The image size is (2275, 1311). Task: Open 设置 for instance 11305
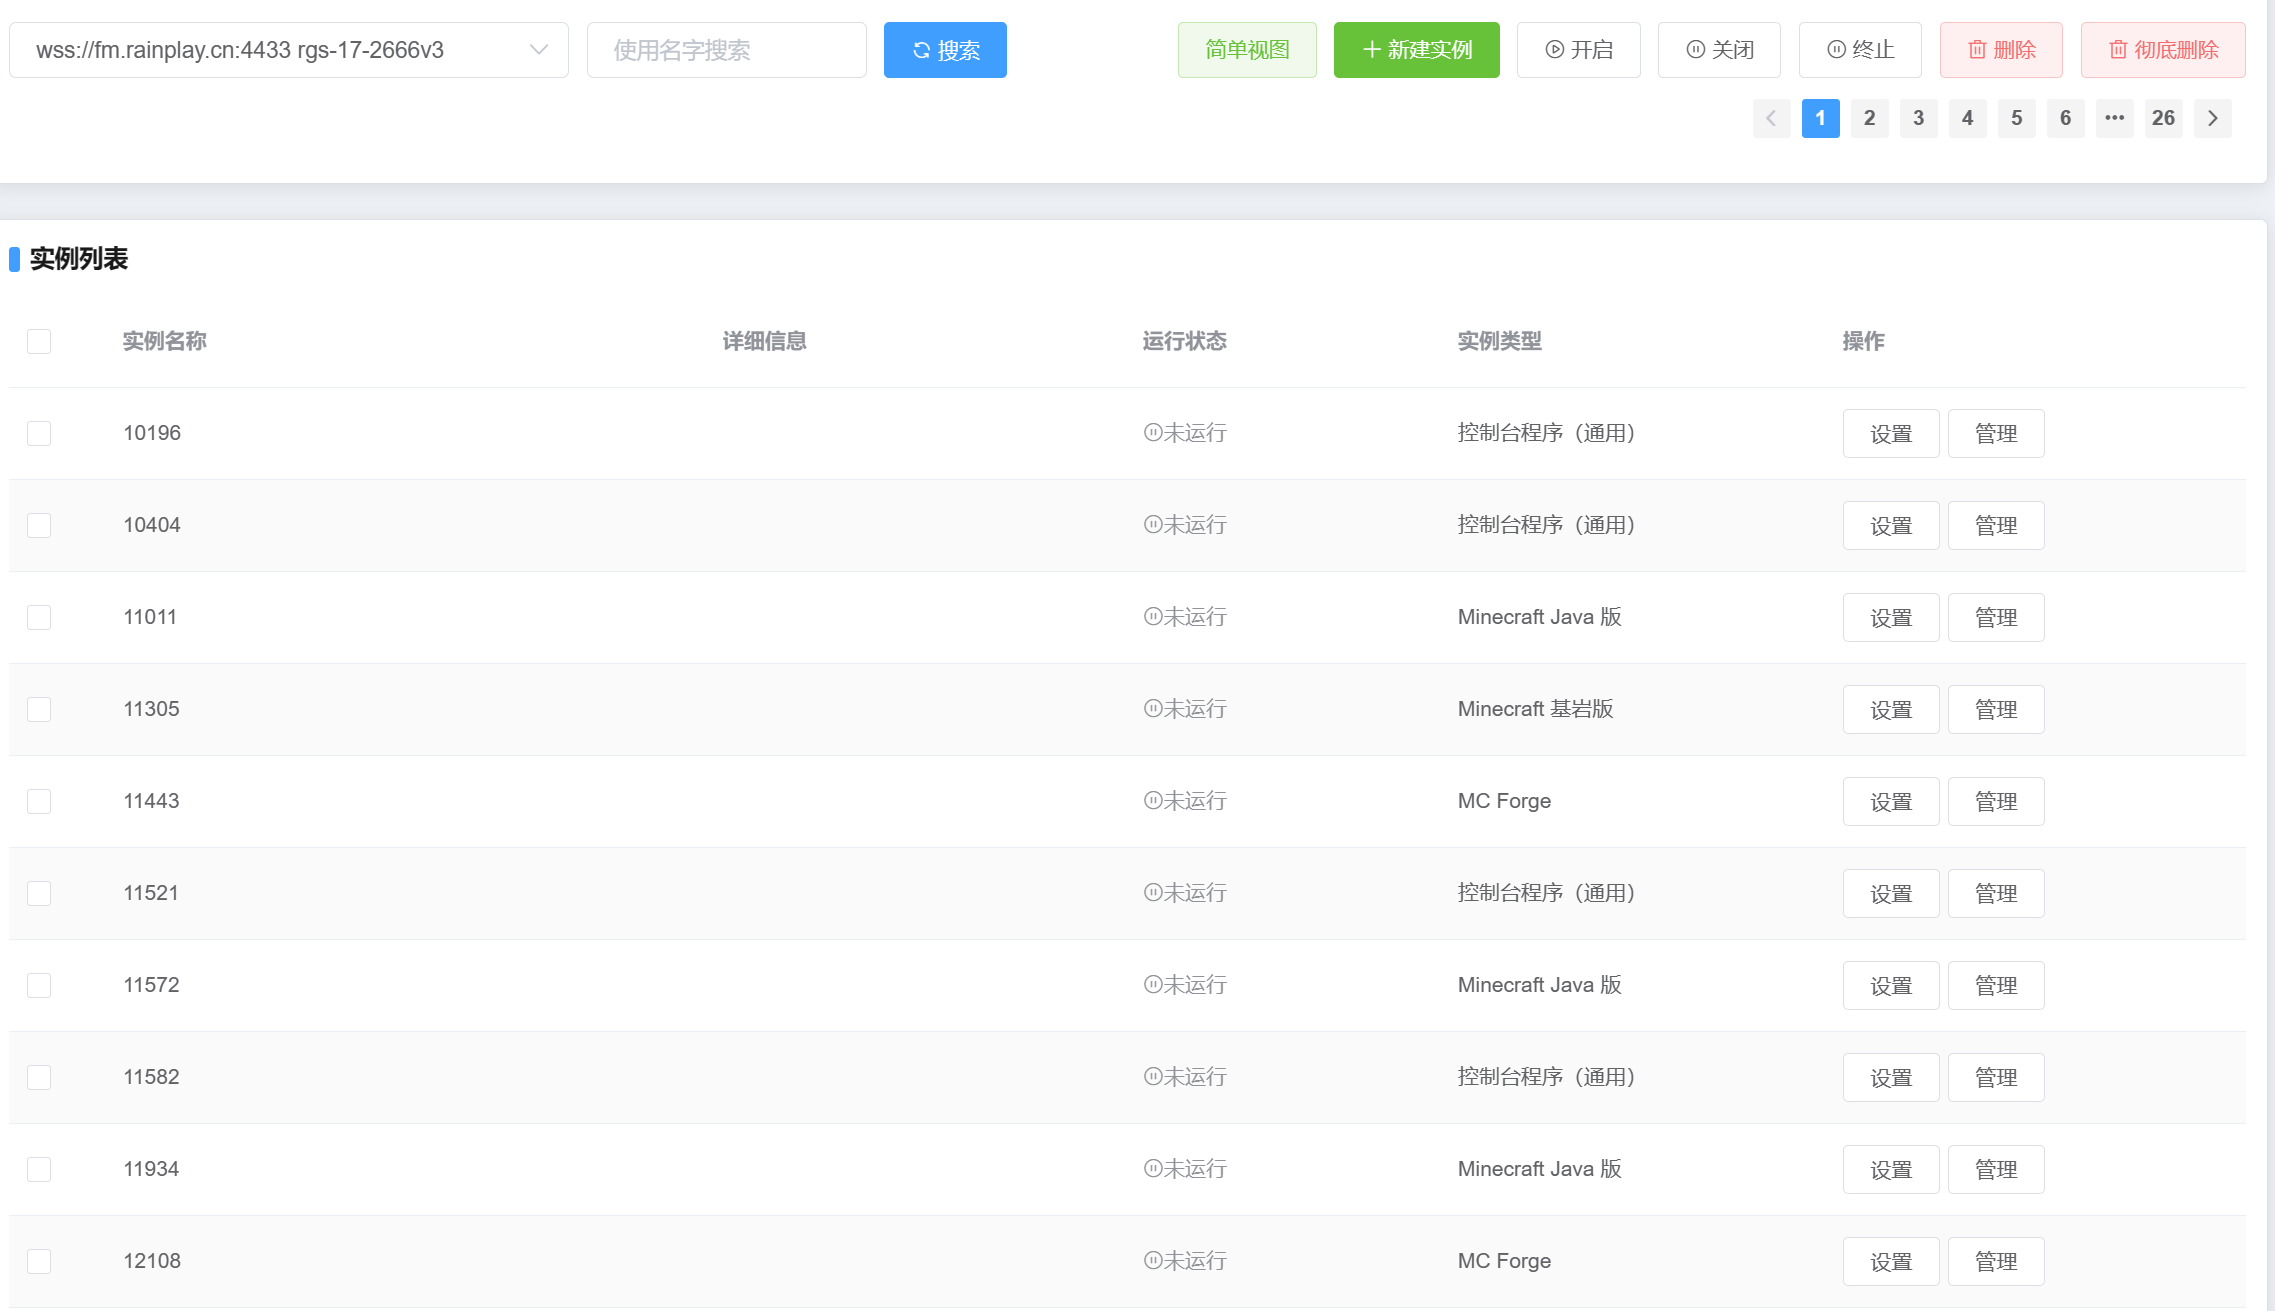click(1890, 709)
